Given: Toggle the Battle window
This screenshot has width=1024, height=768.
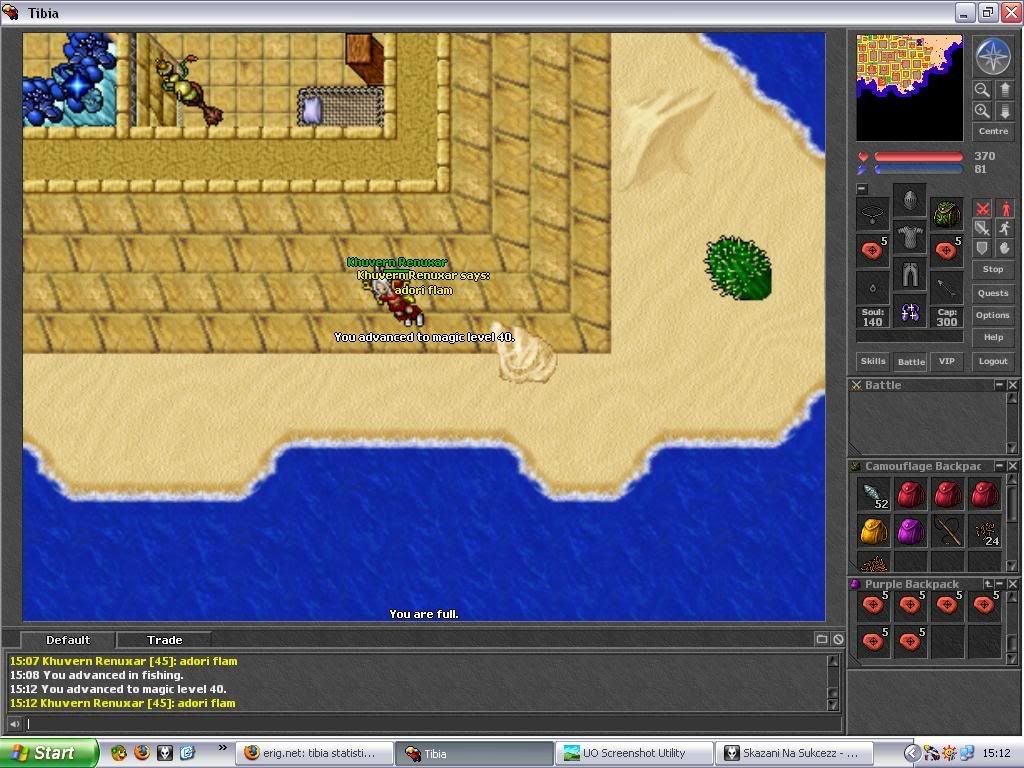Looking at the screenshot, I should click(x=910, y=361).
